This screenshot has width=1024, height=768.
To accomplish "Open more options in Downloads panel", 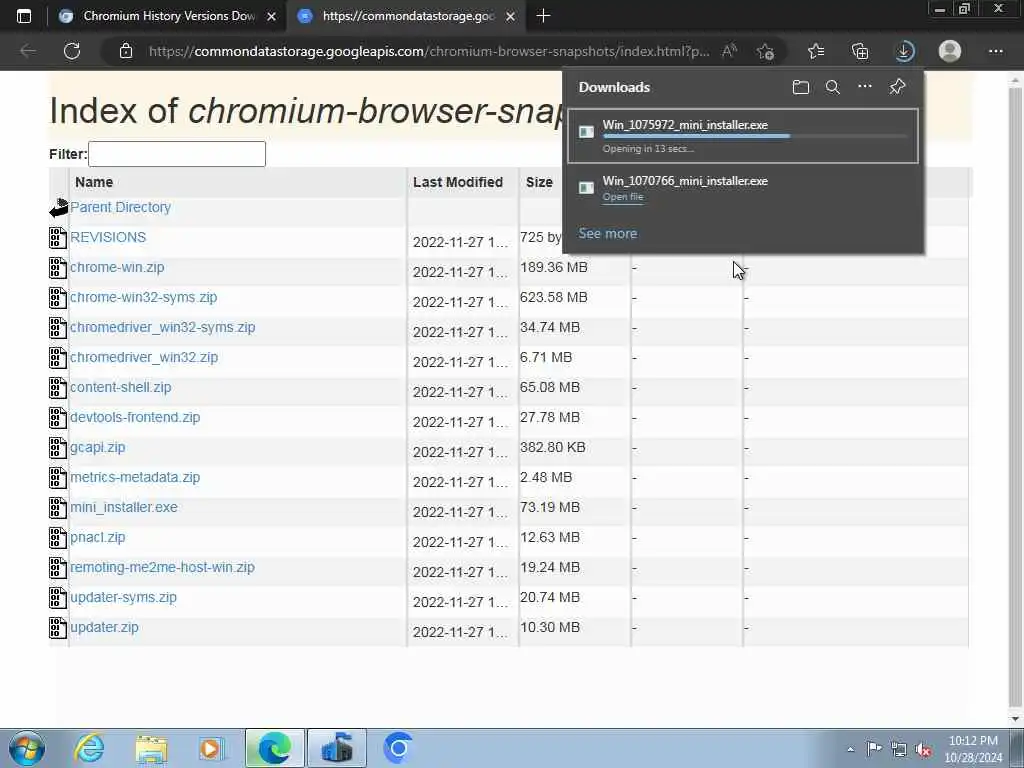I will (x=865, y=86).
